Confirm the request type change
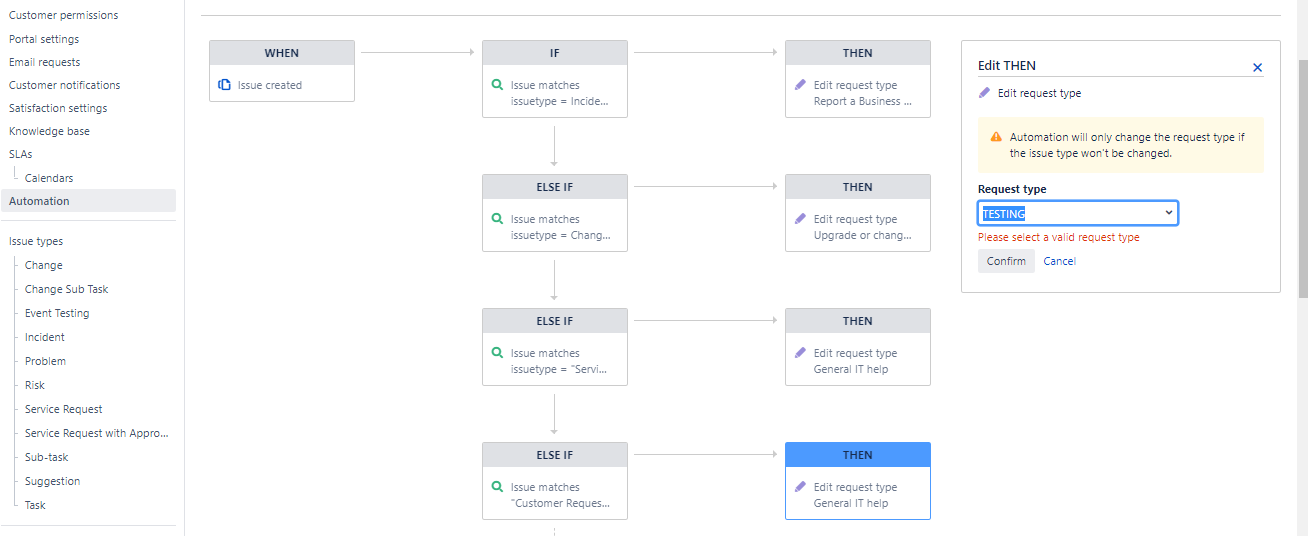Screen dimensions: 1308x536 [x=1006, y=261]
